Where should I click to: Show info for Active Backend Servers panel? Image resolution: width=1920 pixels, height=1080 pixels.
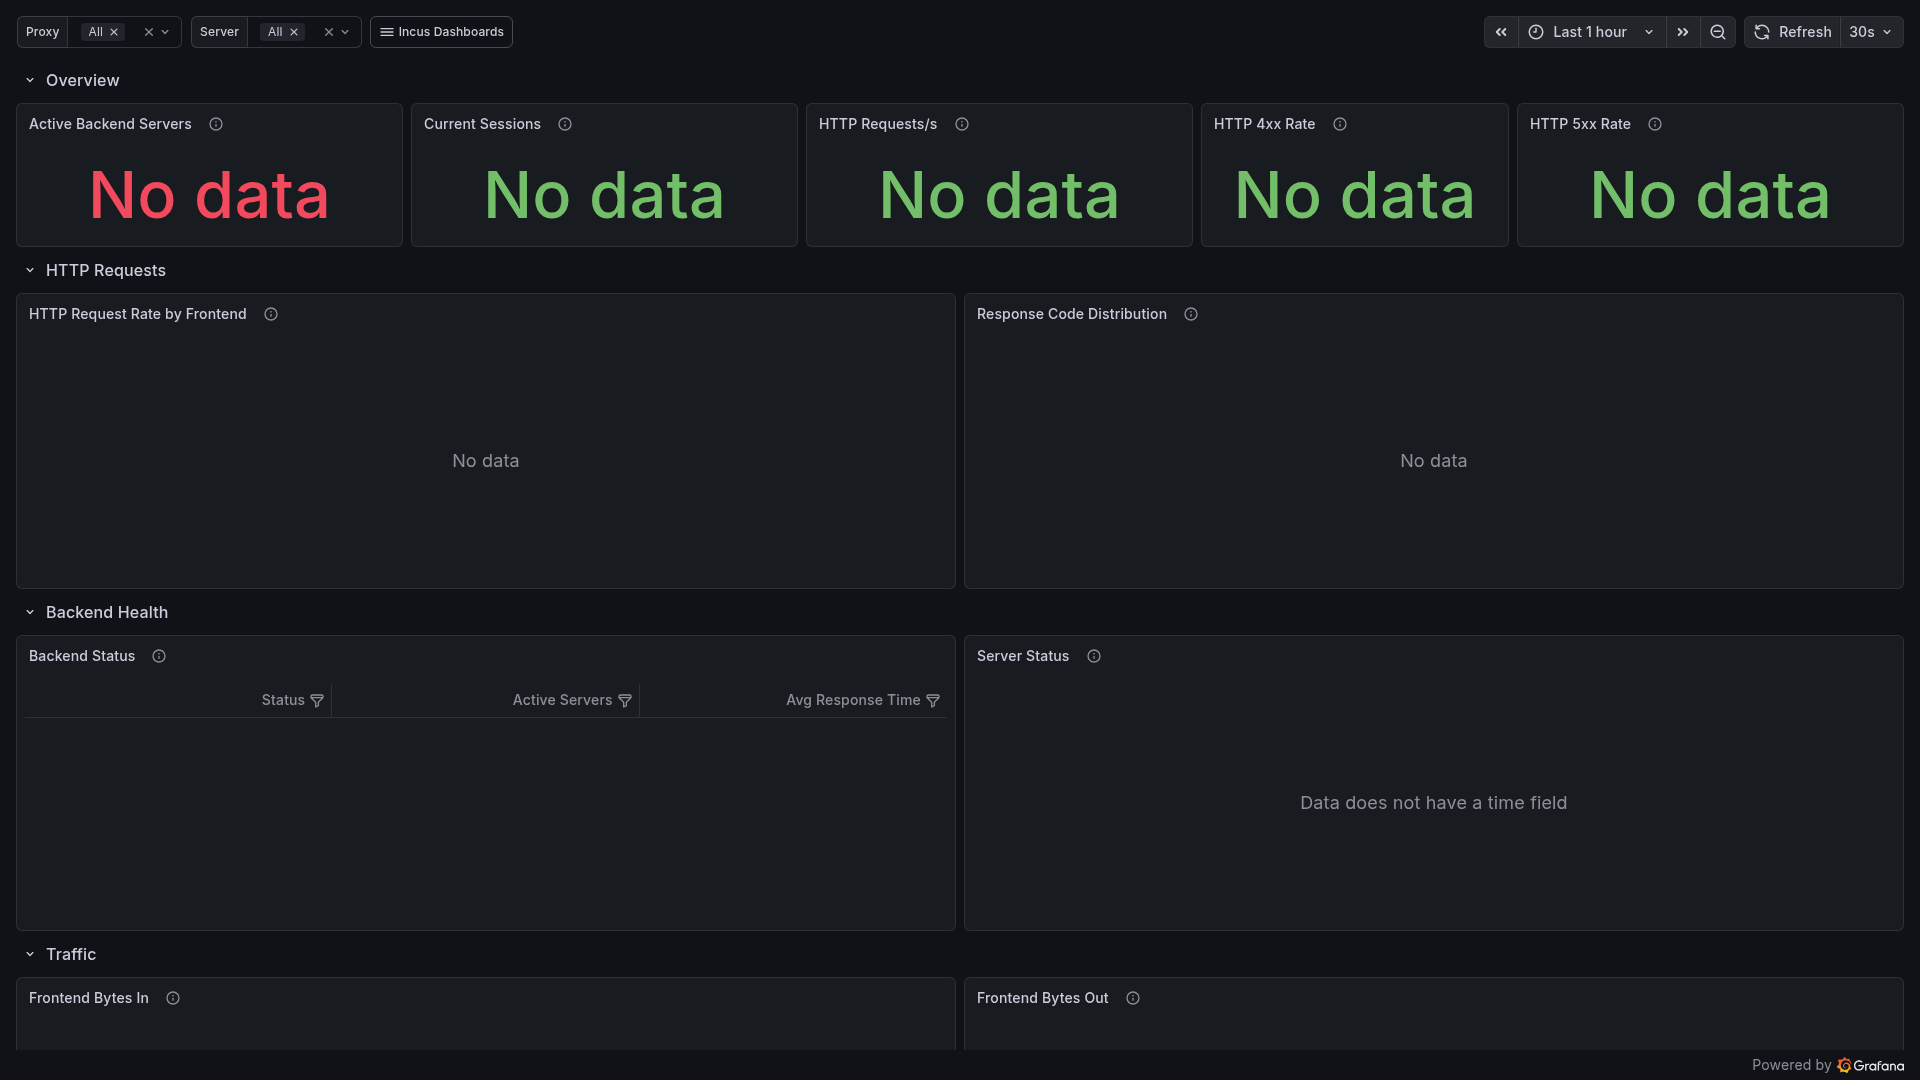pyautogui.click(x=216, y=124)
